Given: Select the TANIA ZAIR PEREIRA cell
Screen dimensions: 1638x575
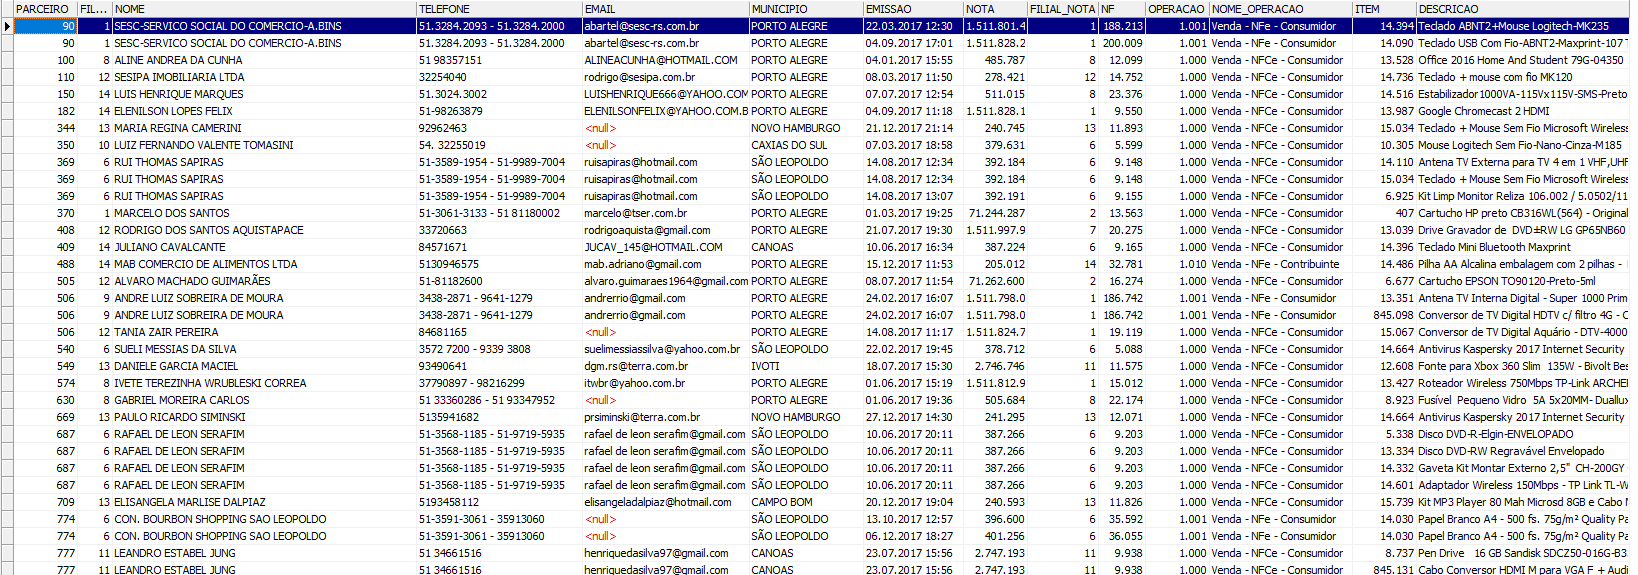Looking at the screenshot, I should click(x=264, y=332).
